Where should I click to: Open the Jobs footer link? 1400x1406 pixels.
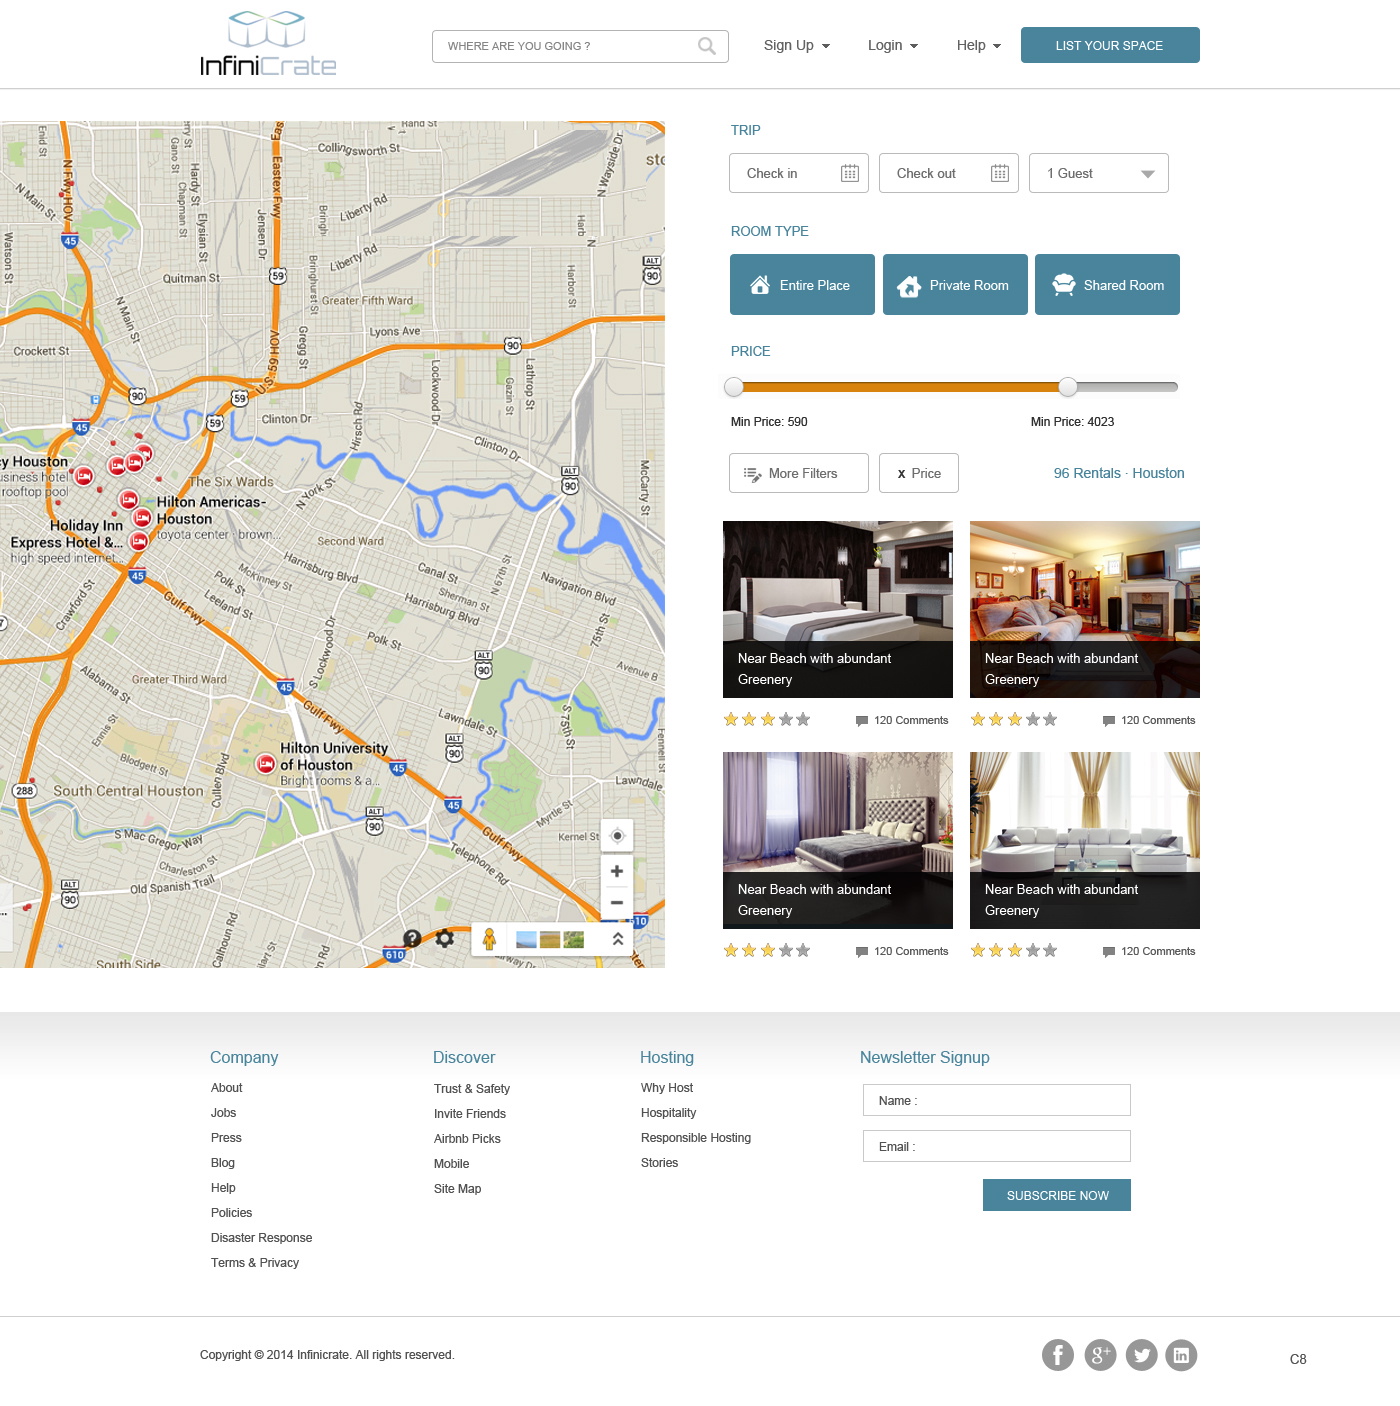(x=224, y=1113)
